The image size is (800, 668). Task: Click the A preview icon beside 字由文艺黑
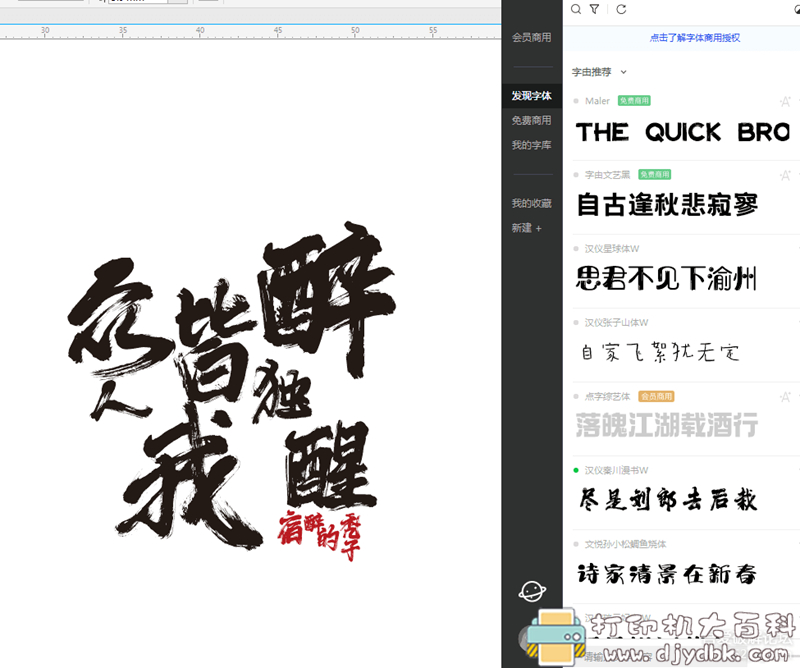click(x=785, y=176)
